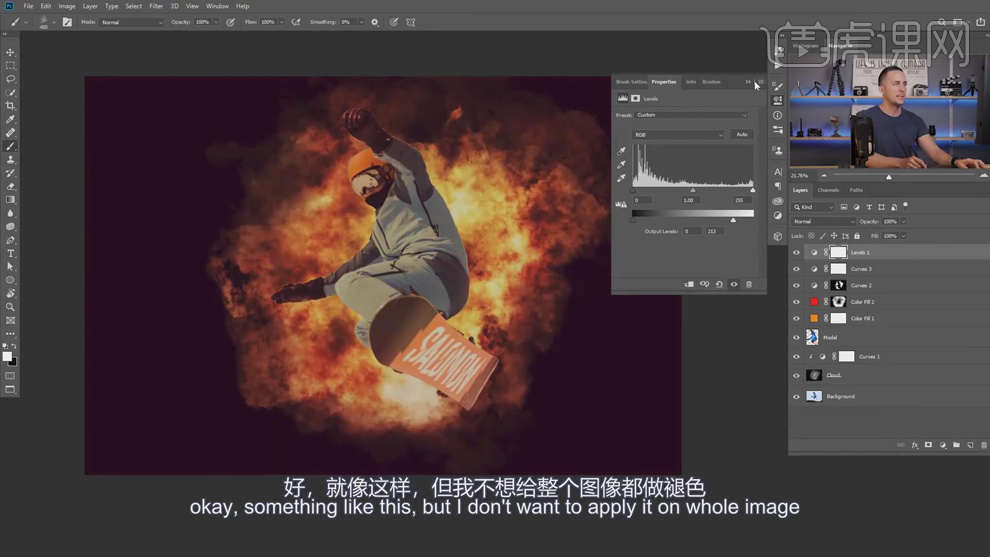
Task: Expand the Properties panel double-arrow
Action: [748, 81]
